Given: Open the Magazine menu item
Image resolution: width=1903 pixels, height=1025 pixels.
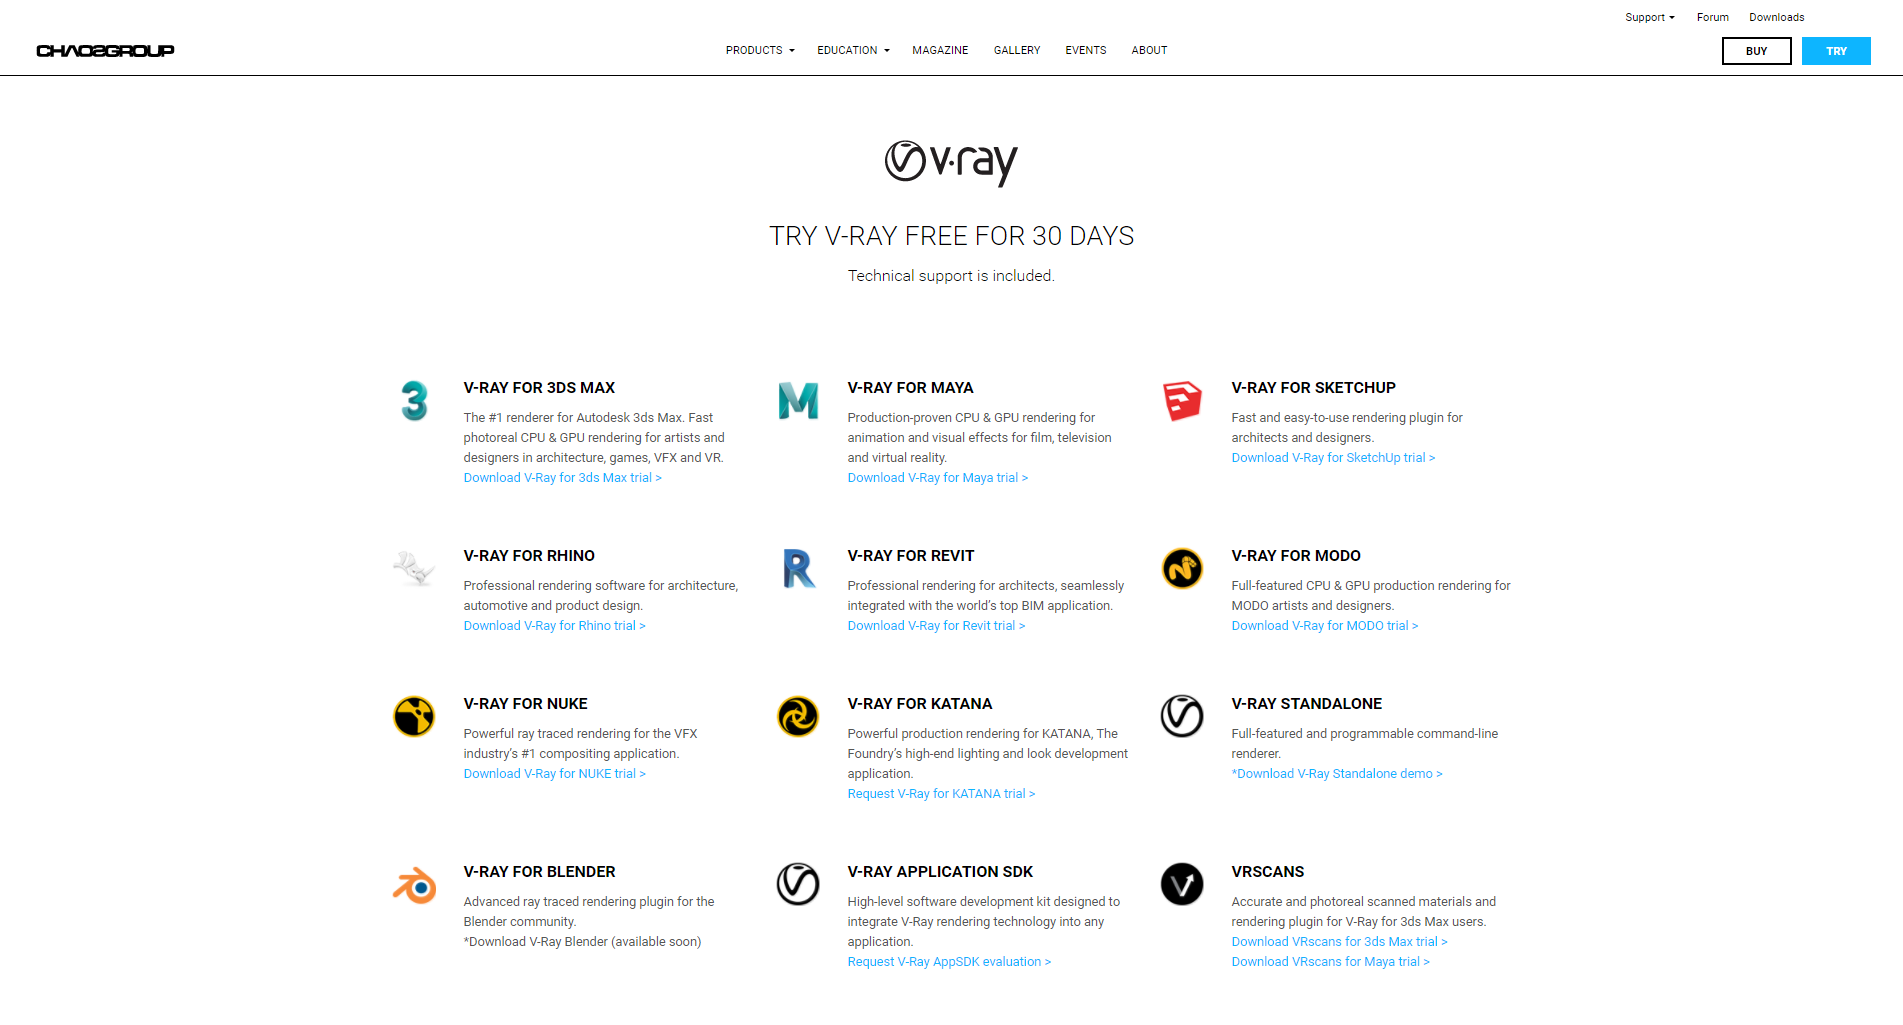Looking at the screenshot, I should tap(940, 51).
